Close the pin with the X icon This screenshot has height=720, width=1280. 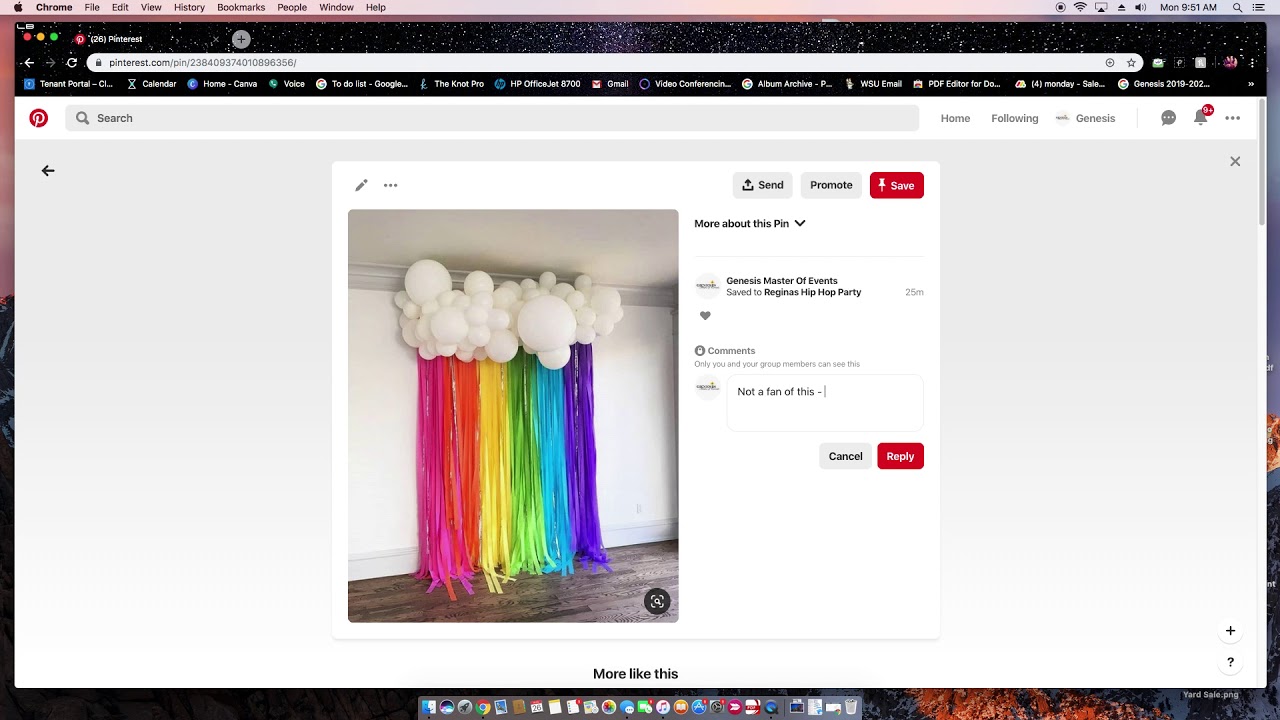coord(1235,161)
